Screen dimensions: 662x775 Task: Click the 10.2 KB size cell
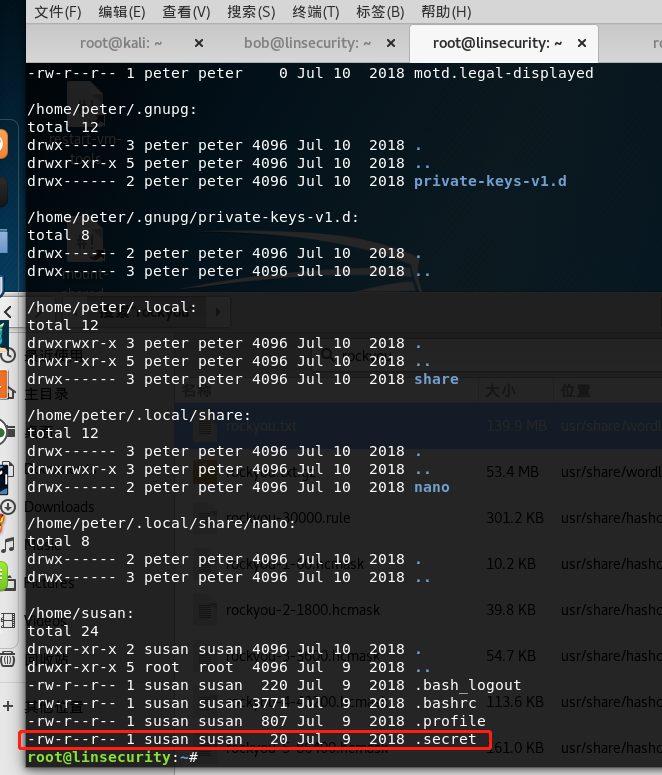point(511,564)
